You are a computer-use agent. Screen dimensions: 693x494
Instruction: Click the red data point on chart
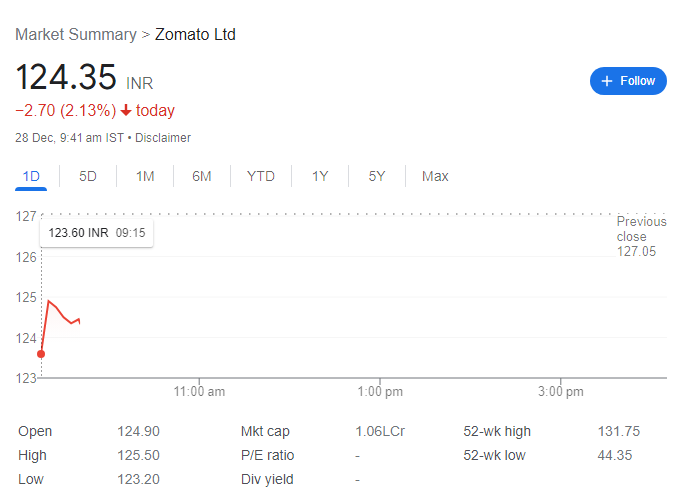(x=41, y=354)
